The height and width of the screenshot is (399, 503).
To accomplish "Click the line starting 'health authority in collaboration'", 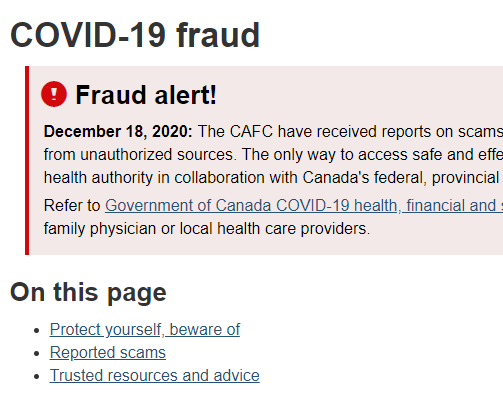I will click(273, 178).
